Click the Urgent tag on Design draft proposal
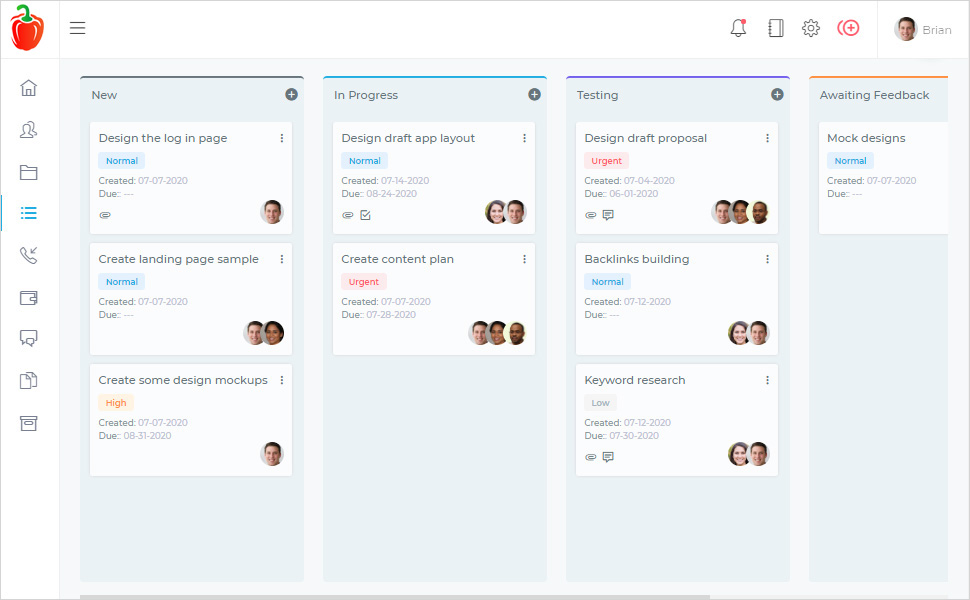Viewport: 970px width, 600px height. coord(606,161)
